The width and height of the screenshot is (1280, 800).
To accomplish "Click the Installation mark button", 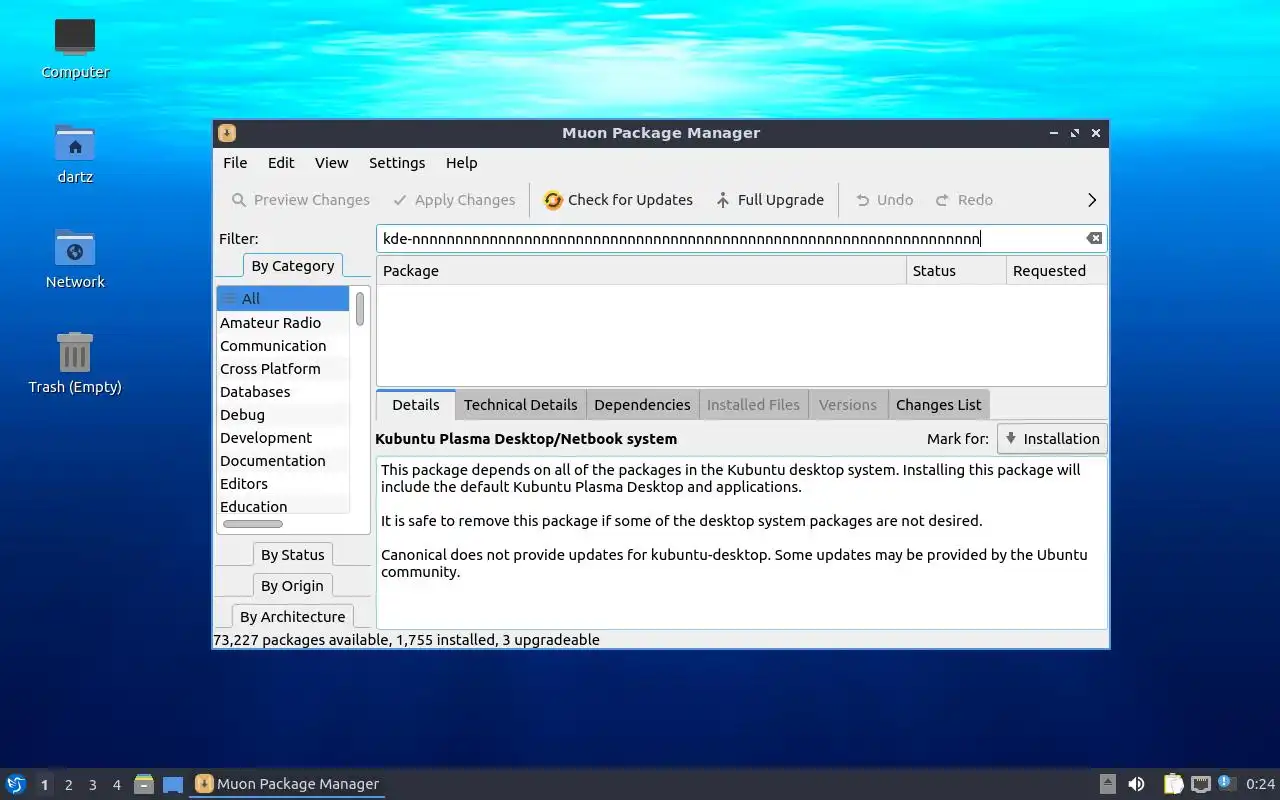I will [x=1052, y=438].
